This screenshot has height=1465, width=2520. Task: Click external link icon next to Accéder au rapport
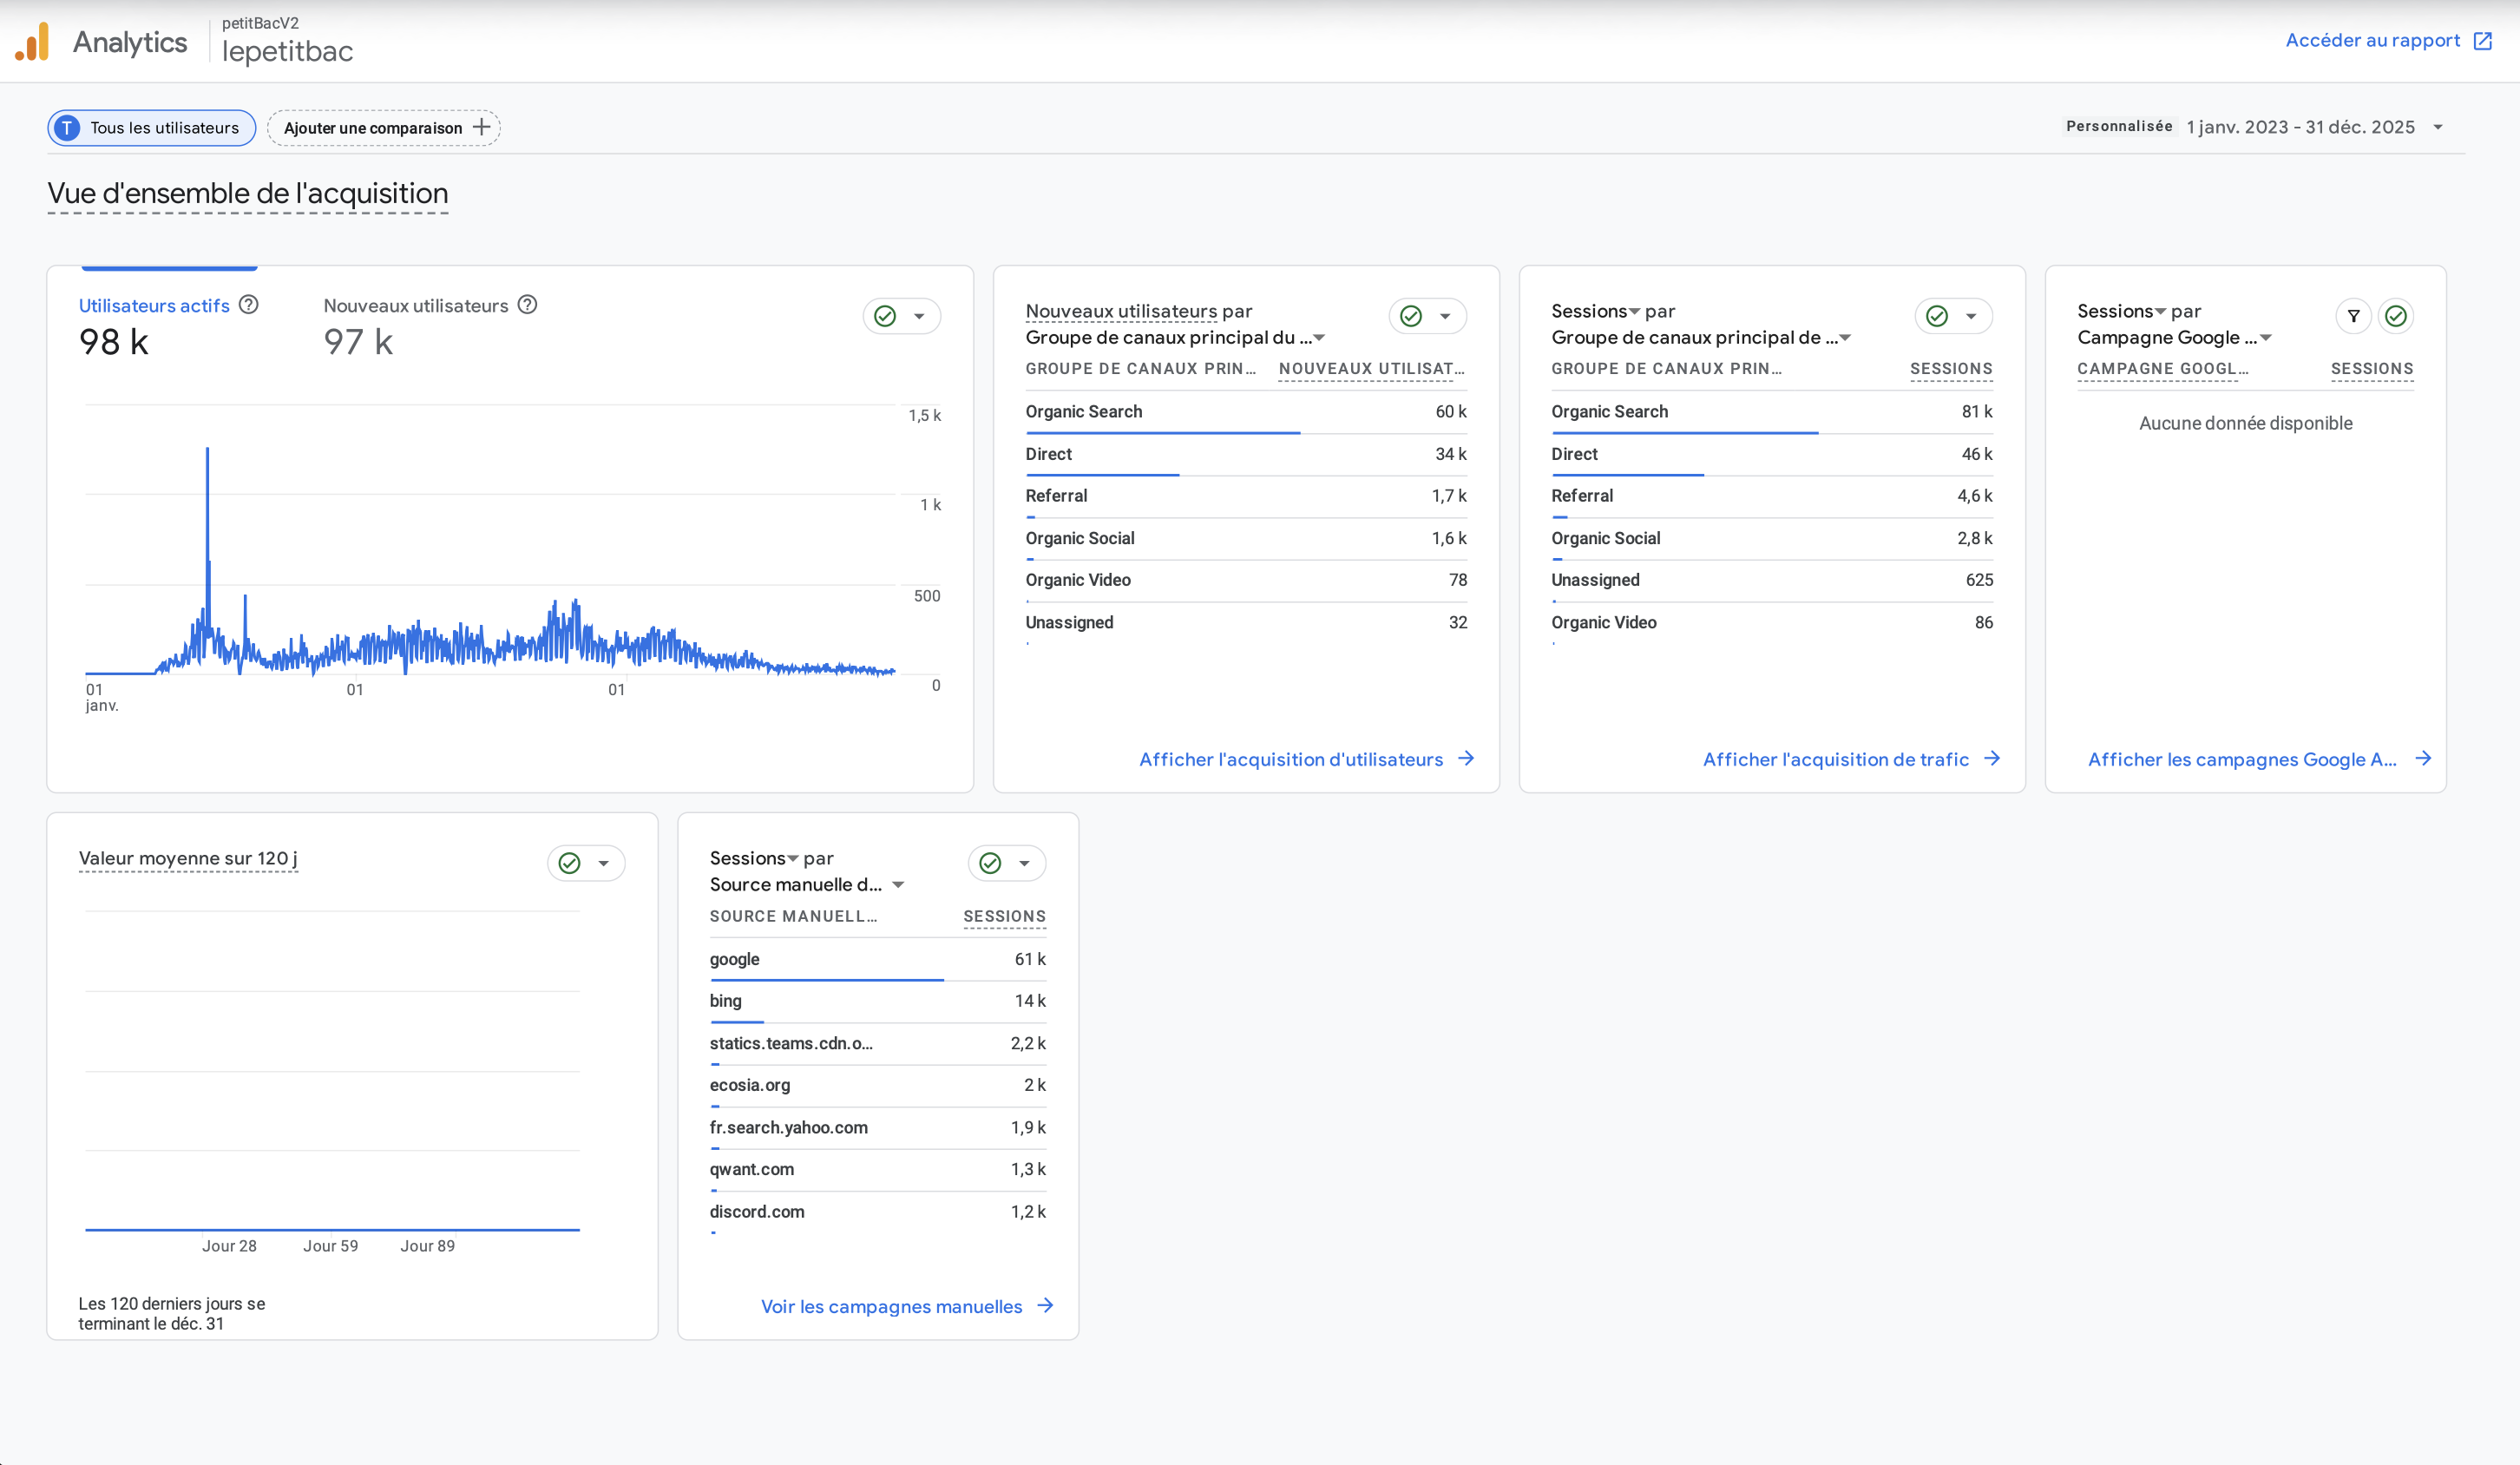tap(2482, 41)
